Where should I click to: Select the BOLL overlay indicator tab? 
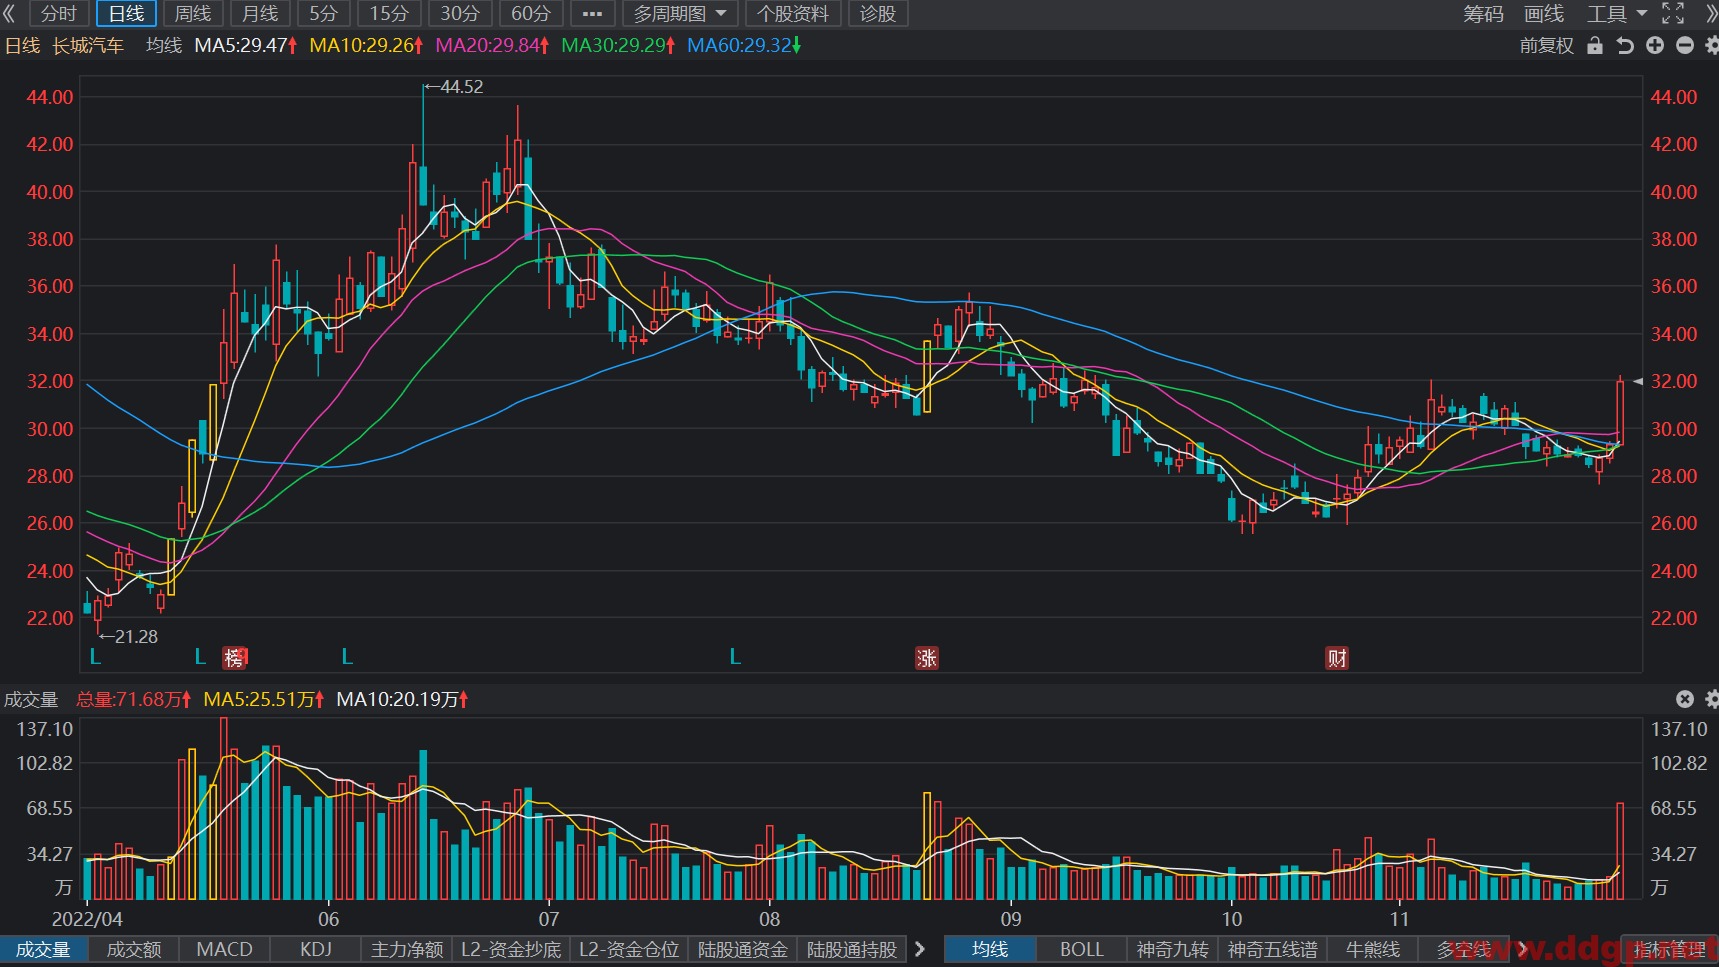pyautogui.click(x=1082, y=949)
